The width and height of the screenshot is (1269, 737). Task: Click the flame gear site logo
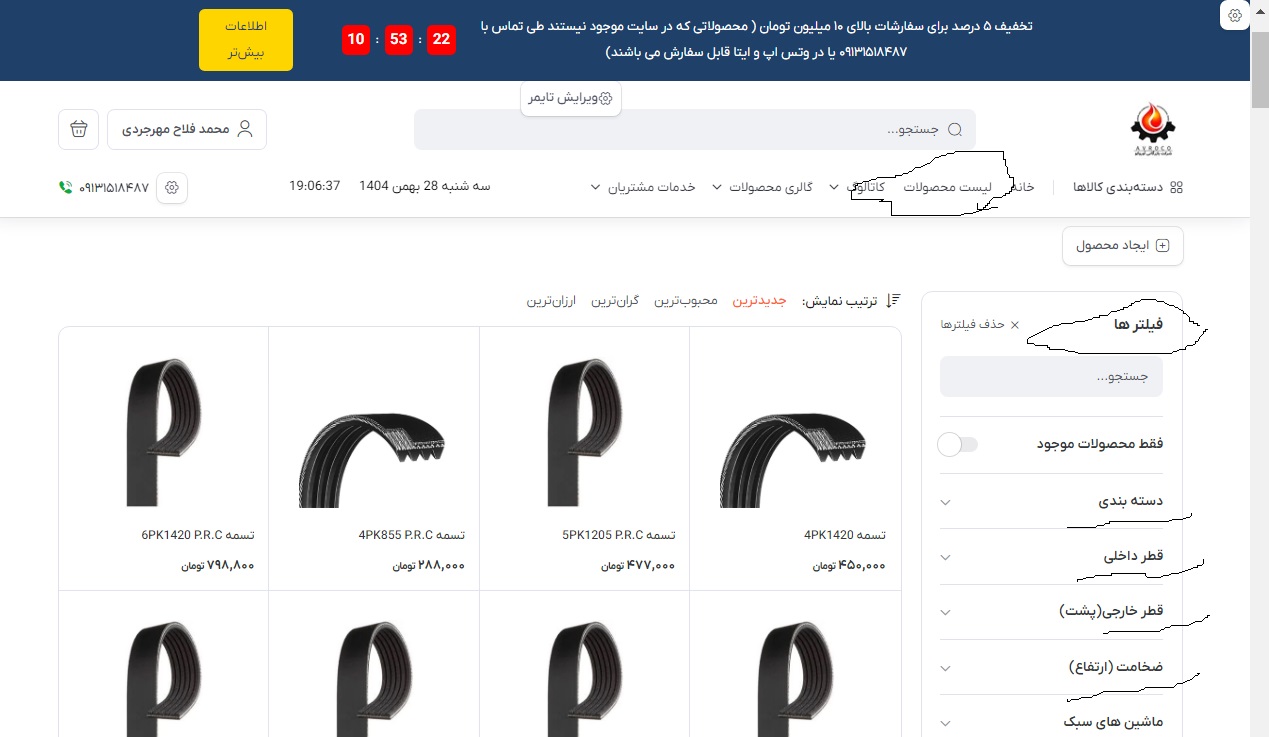point(1152,130)
